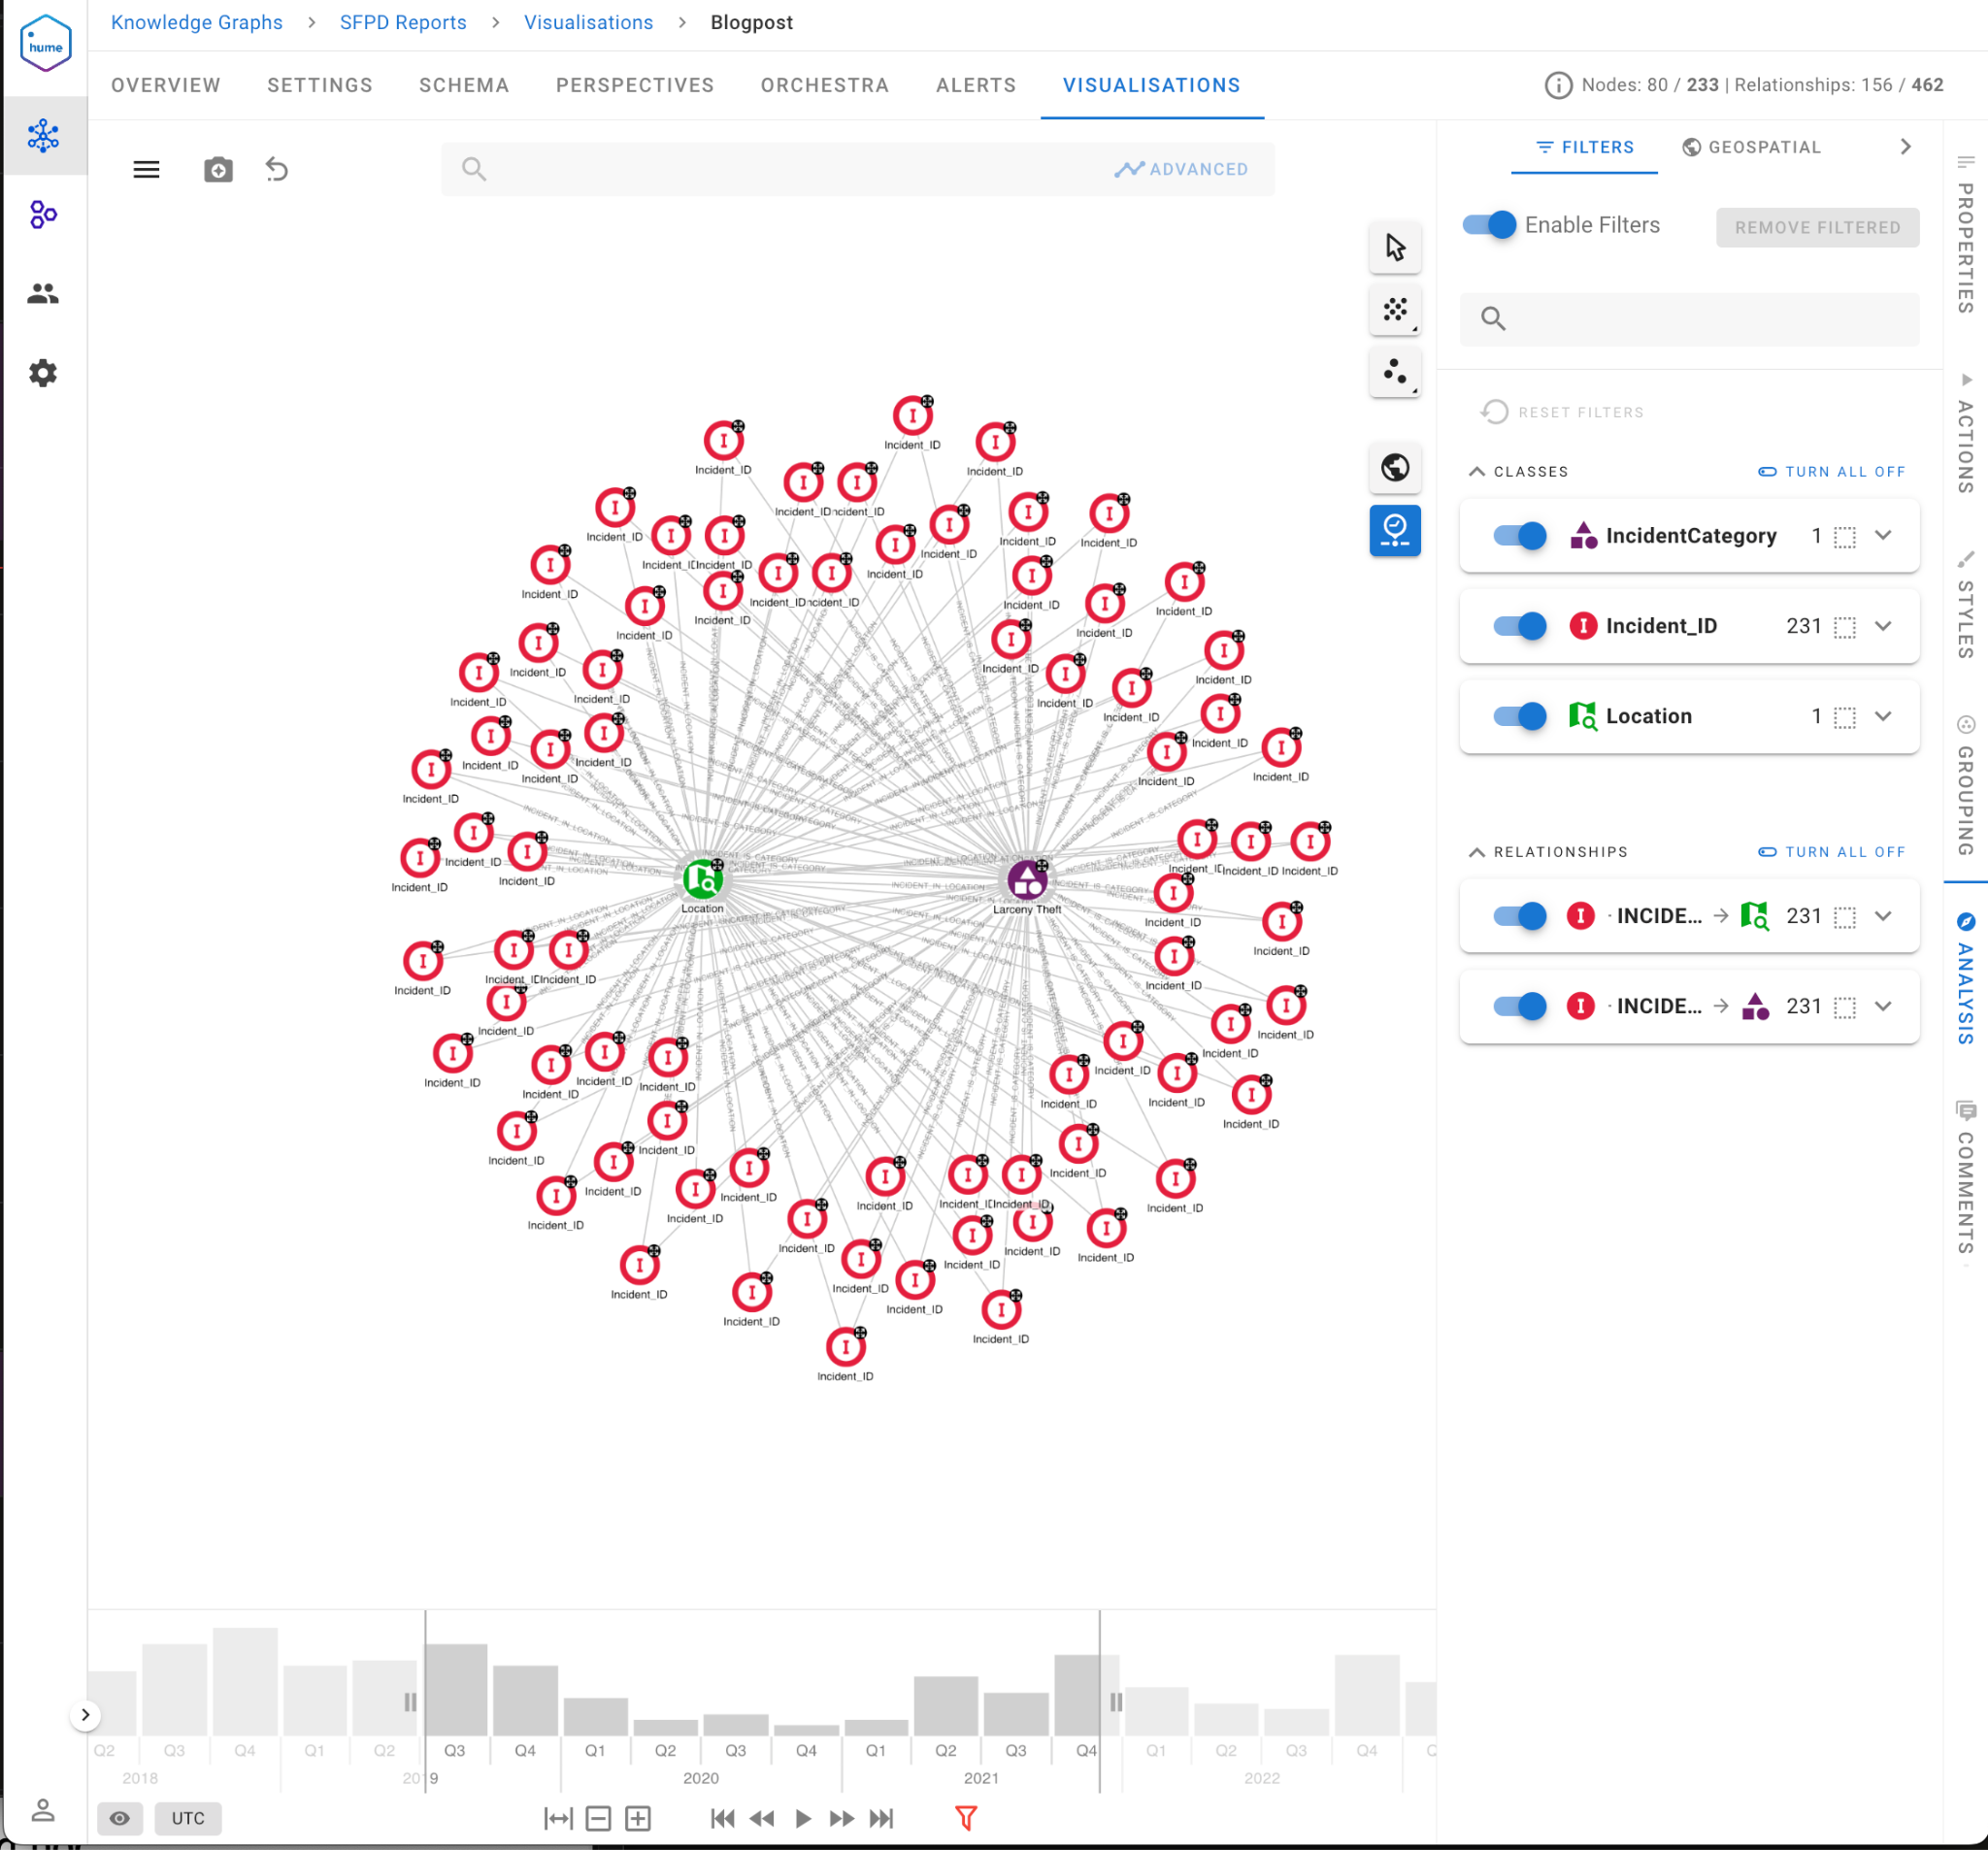Expand the timeline side arrow

(x=86, y=1715)
